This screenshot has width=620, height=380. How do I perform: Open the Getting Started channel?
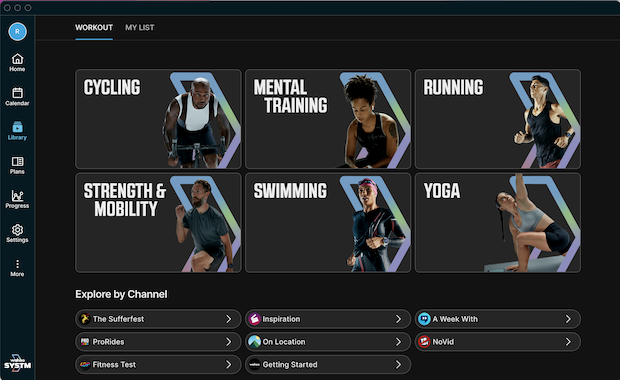click(x=328, y=365)
